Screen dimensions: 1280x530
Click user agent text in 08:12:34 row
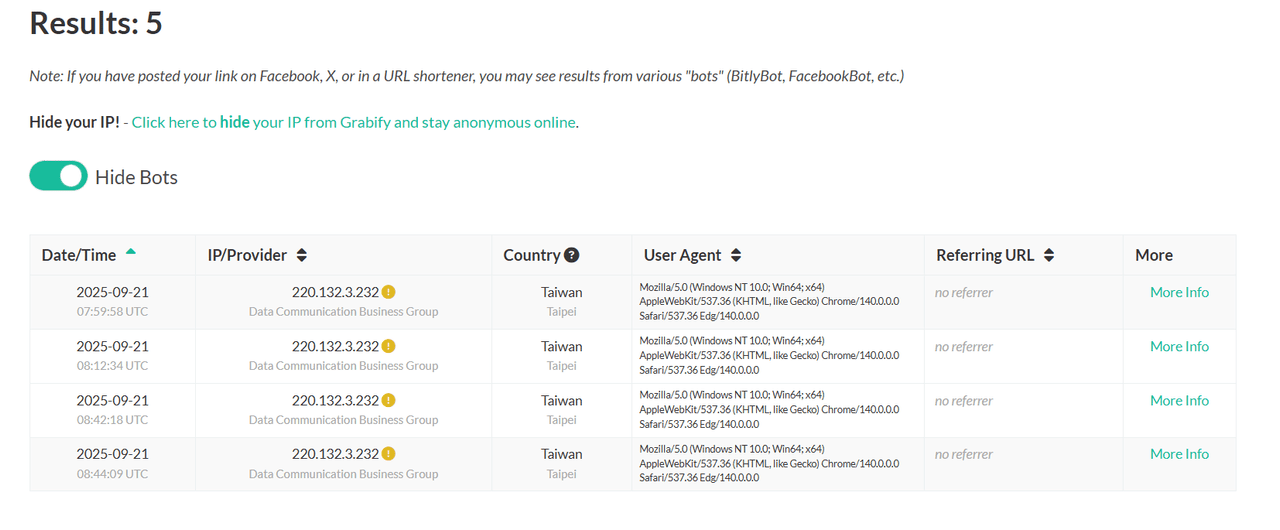[769, 355]
